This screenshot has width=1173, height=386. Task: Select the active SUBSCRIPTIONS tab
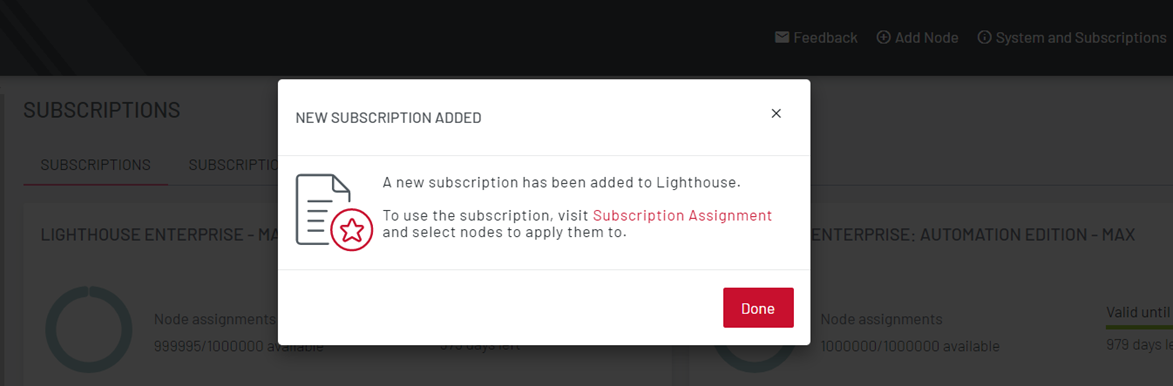(x=96, y=165)
